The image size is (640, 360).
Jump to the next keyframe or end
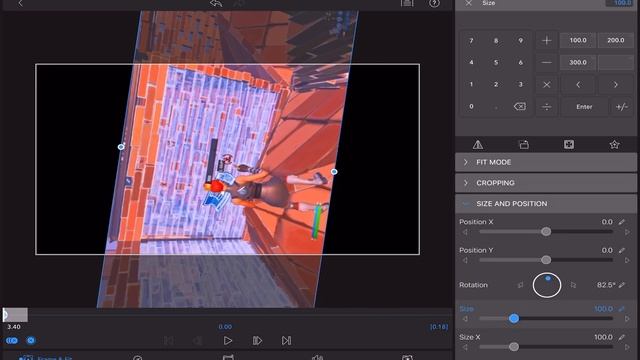pyautogui.click(x=287, y=340)
